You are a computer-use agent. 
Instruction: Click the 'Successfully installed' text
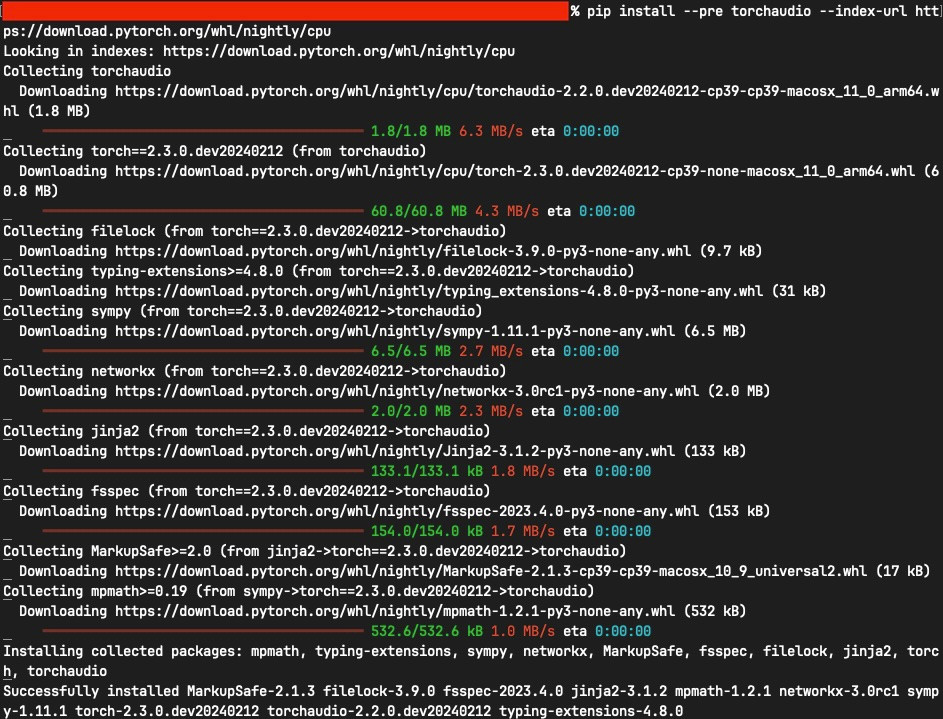[91, 691]
